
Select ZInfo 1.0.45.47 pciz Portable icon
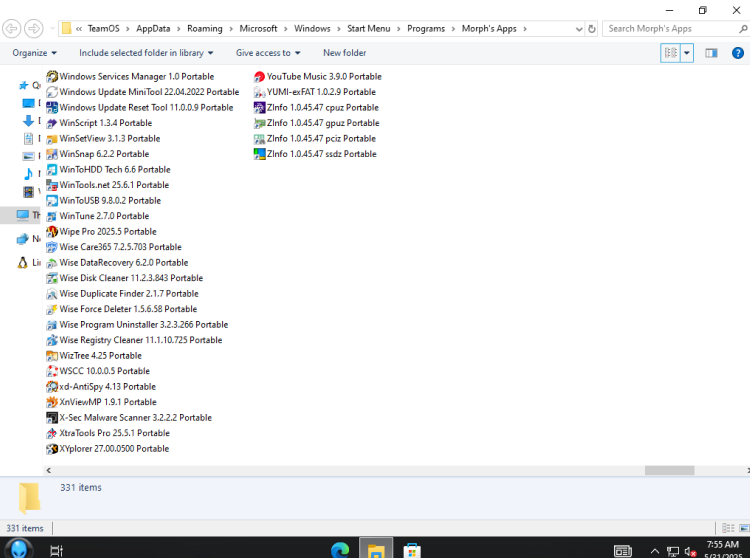[x=259, y=139]
